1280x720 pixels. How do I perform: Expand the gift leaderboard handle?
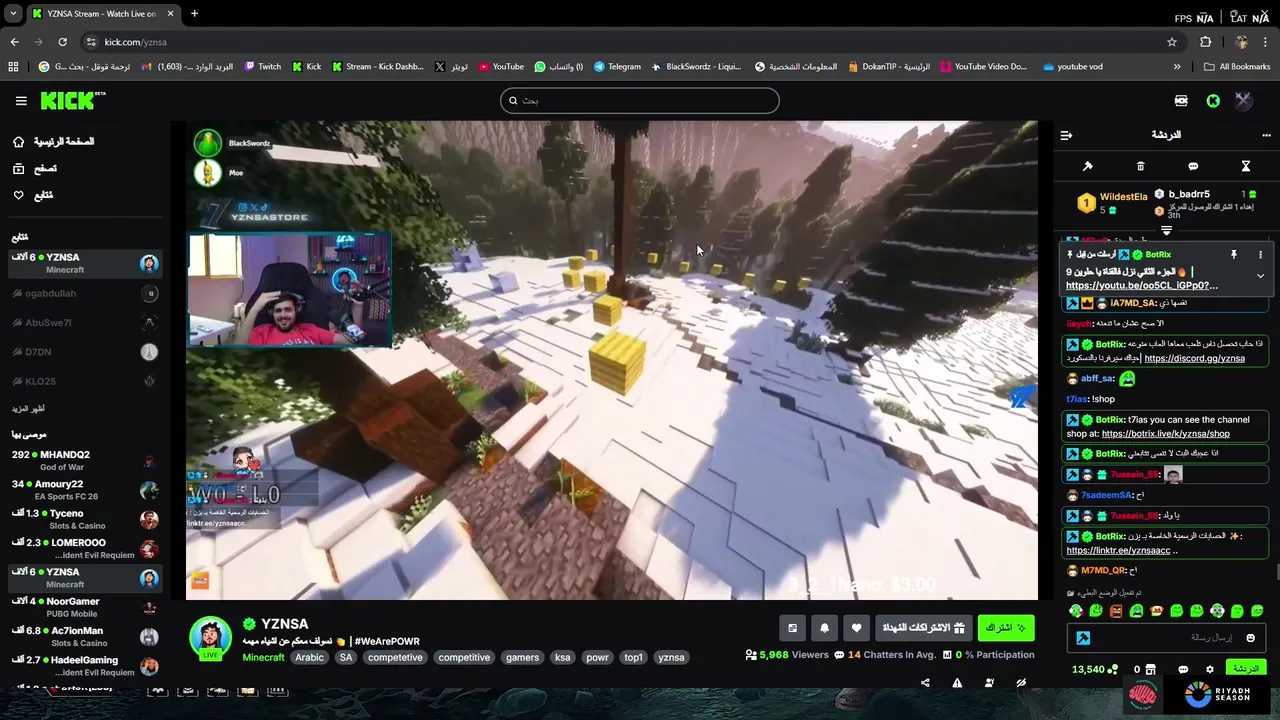click(x=1166, y=231)
